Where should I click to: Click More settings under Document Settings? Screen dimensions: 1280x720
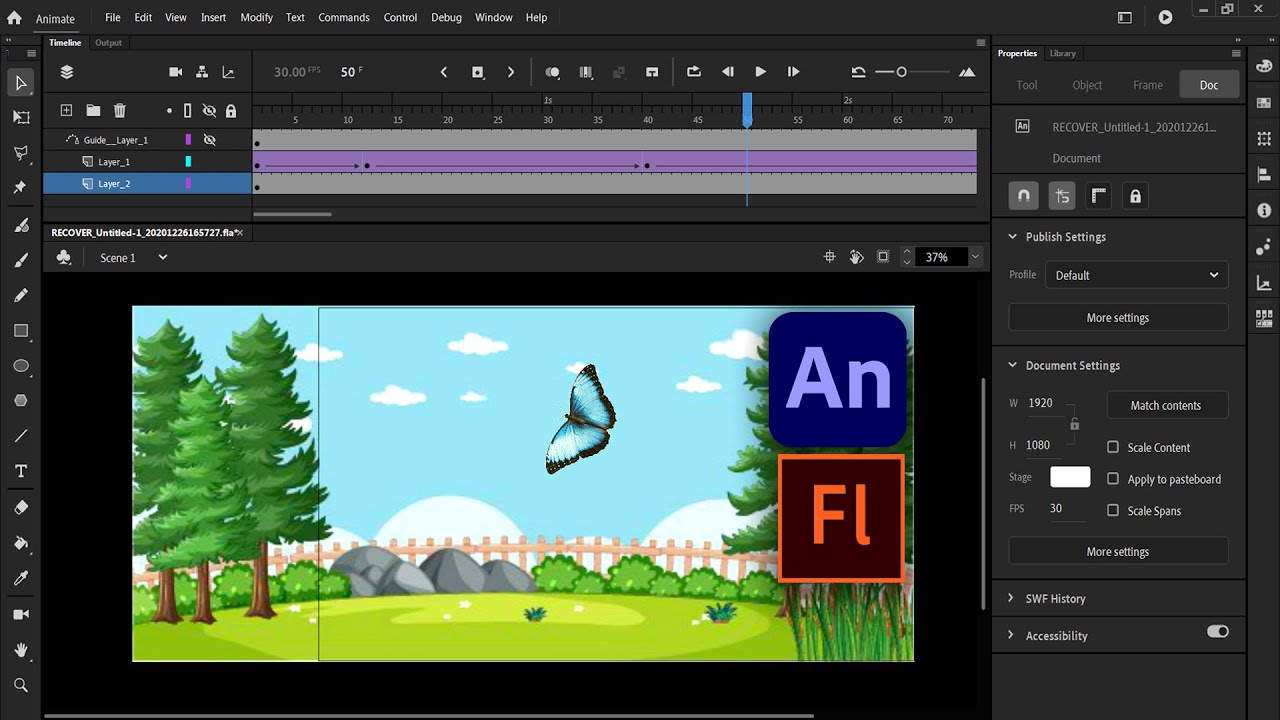tap(1118, 551)
